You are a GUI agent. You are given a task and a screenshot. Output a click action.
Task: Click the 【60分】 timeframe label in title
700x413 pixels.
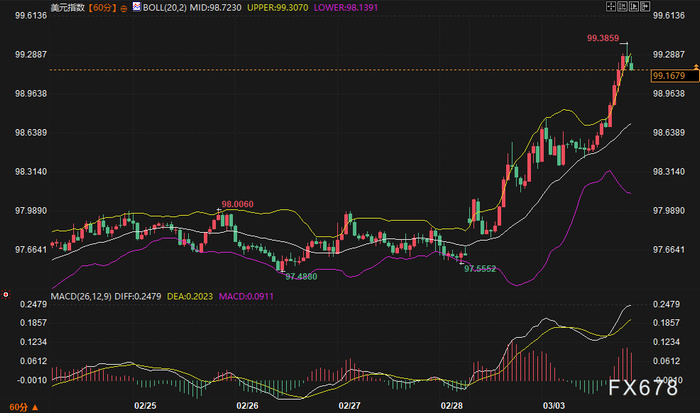point(102,8)
